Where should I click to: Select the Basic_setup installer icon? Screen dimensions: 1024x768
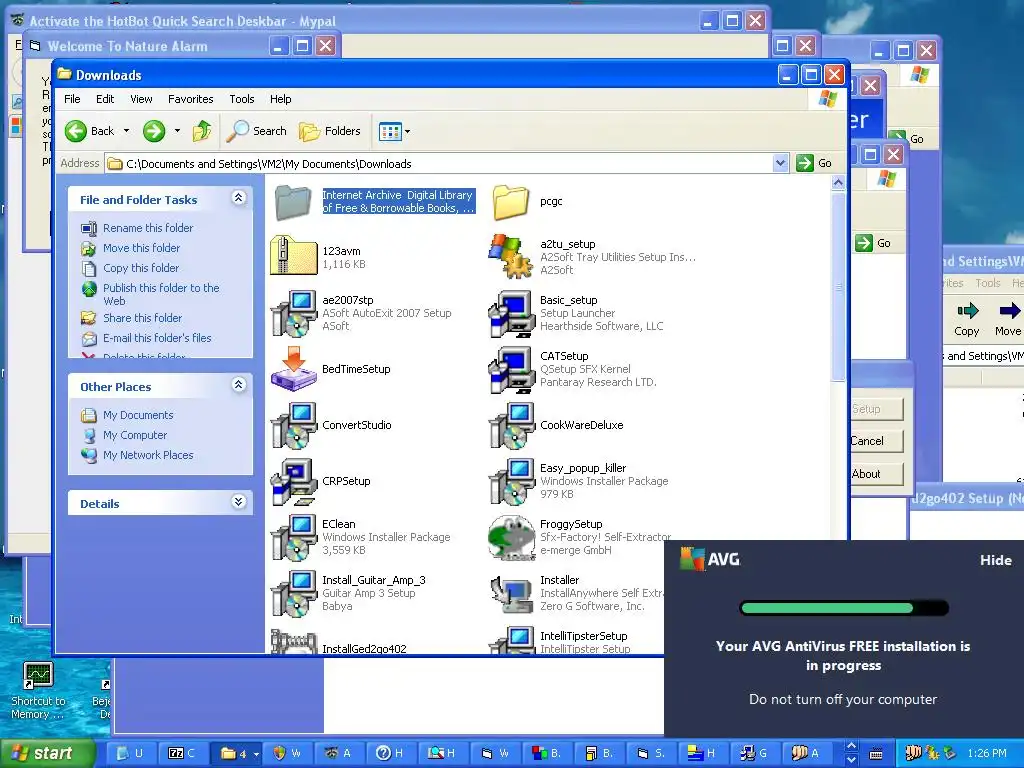click(511, 313)
